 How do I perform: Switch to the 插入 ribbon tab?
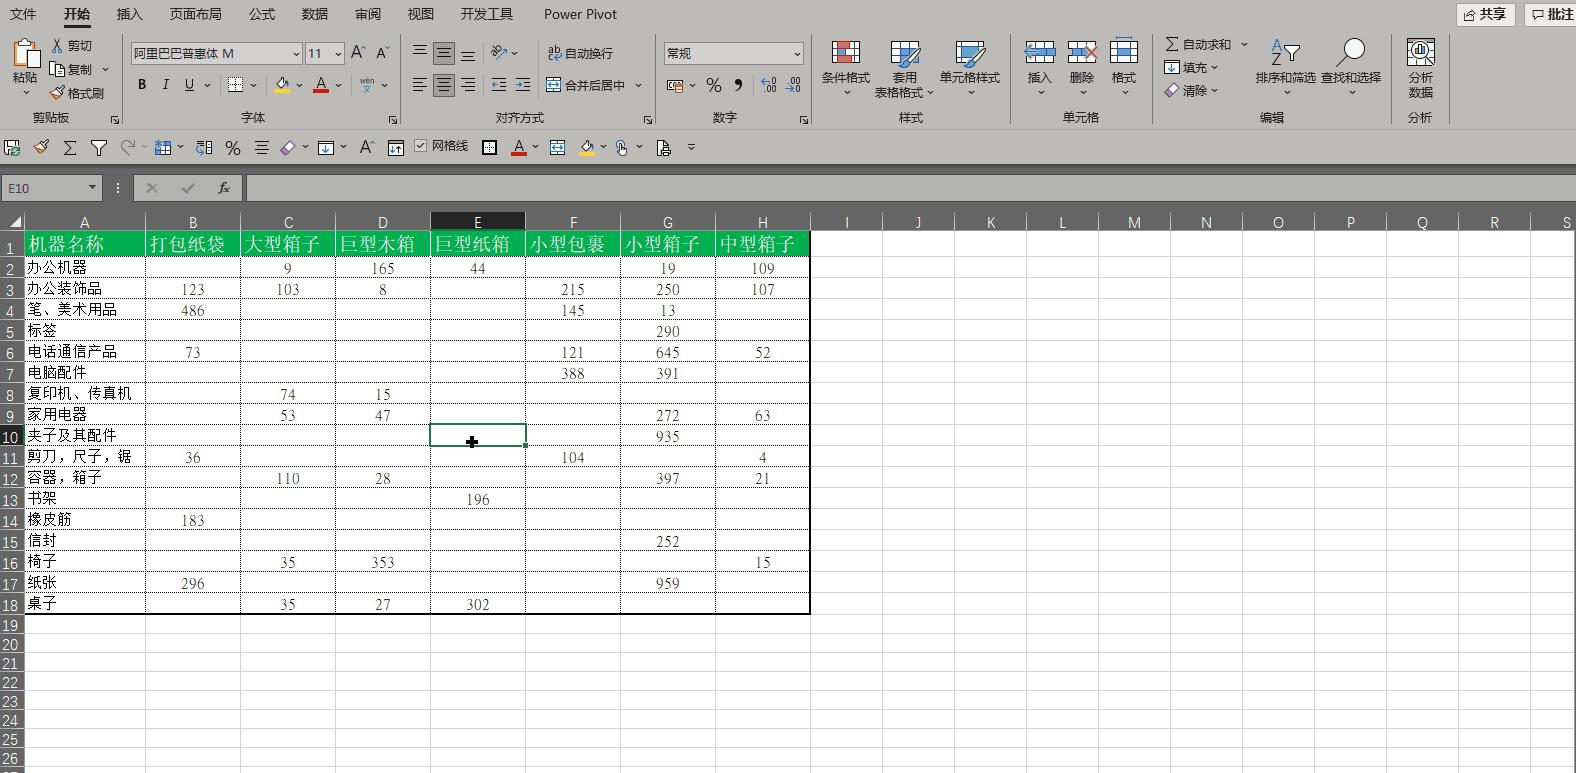pyautogui.click(x=129, y=14)
